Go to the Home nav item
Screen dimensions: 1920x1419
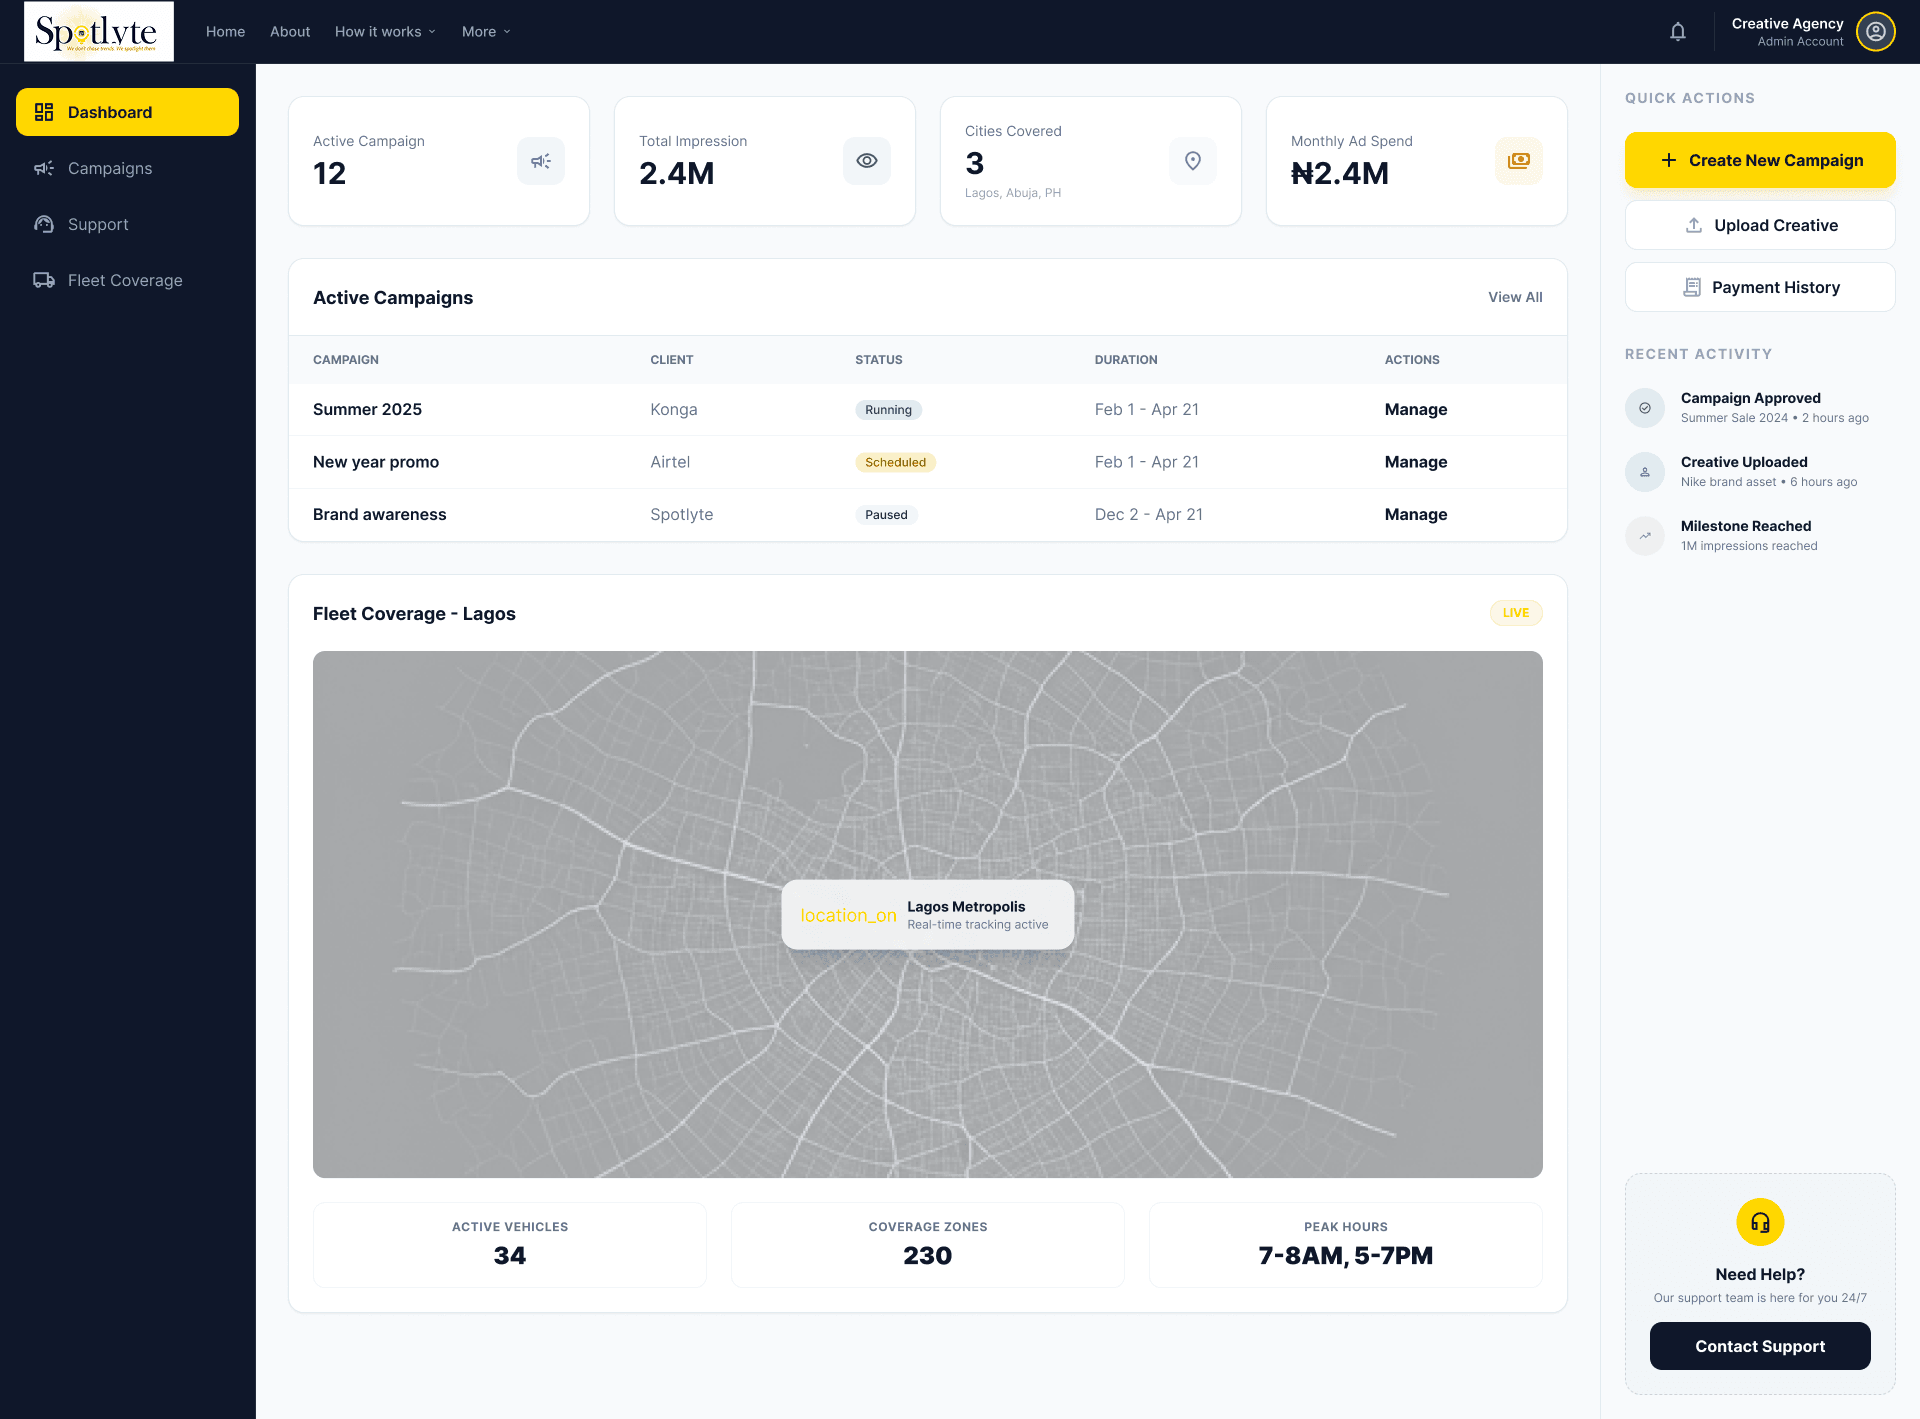pyautogui.click(x=226, y=32)
